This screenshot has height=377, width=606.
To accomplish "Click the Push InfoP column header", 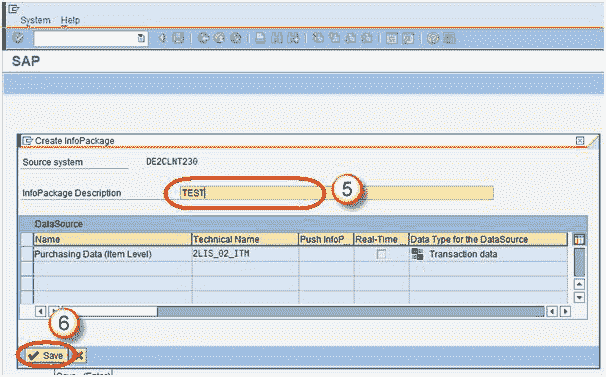I will (326, 239).
